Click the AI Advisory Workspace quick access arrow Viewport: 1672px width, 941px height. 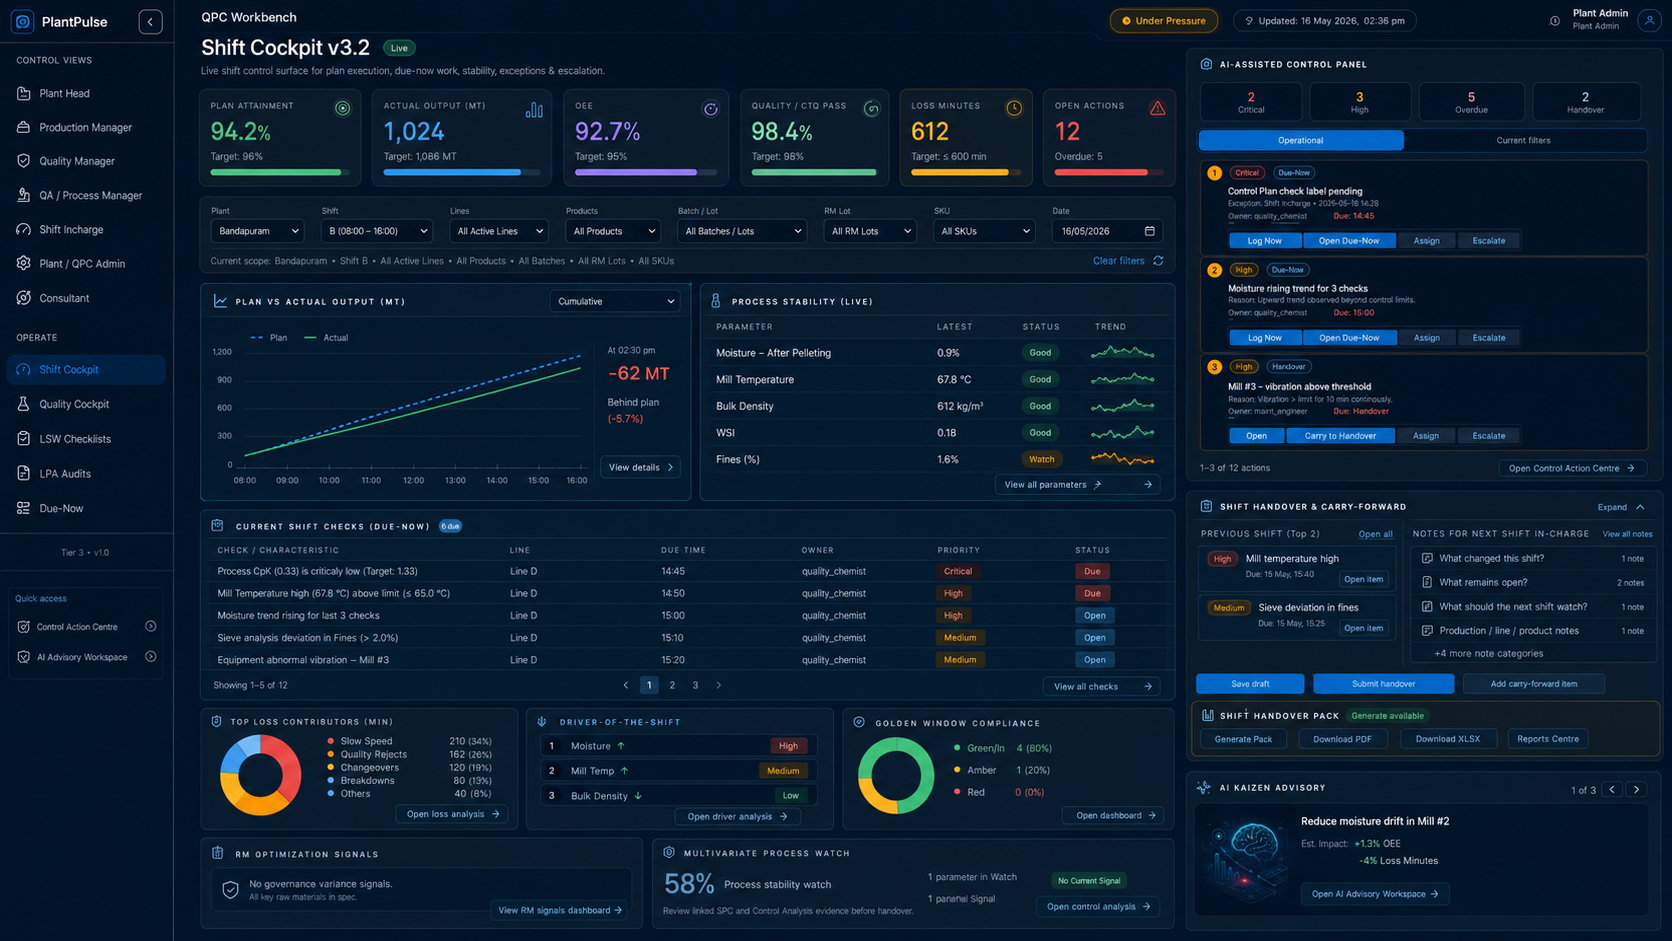coord(151,657)
